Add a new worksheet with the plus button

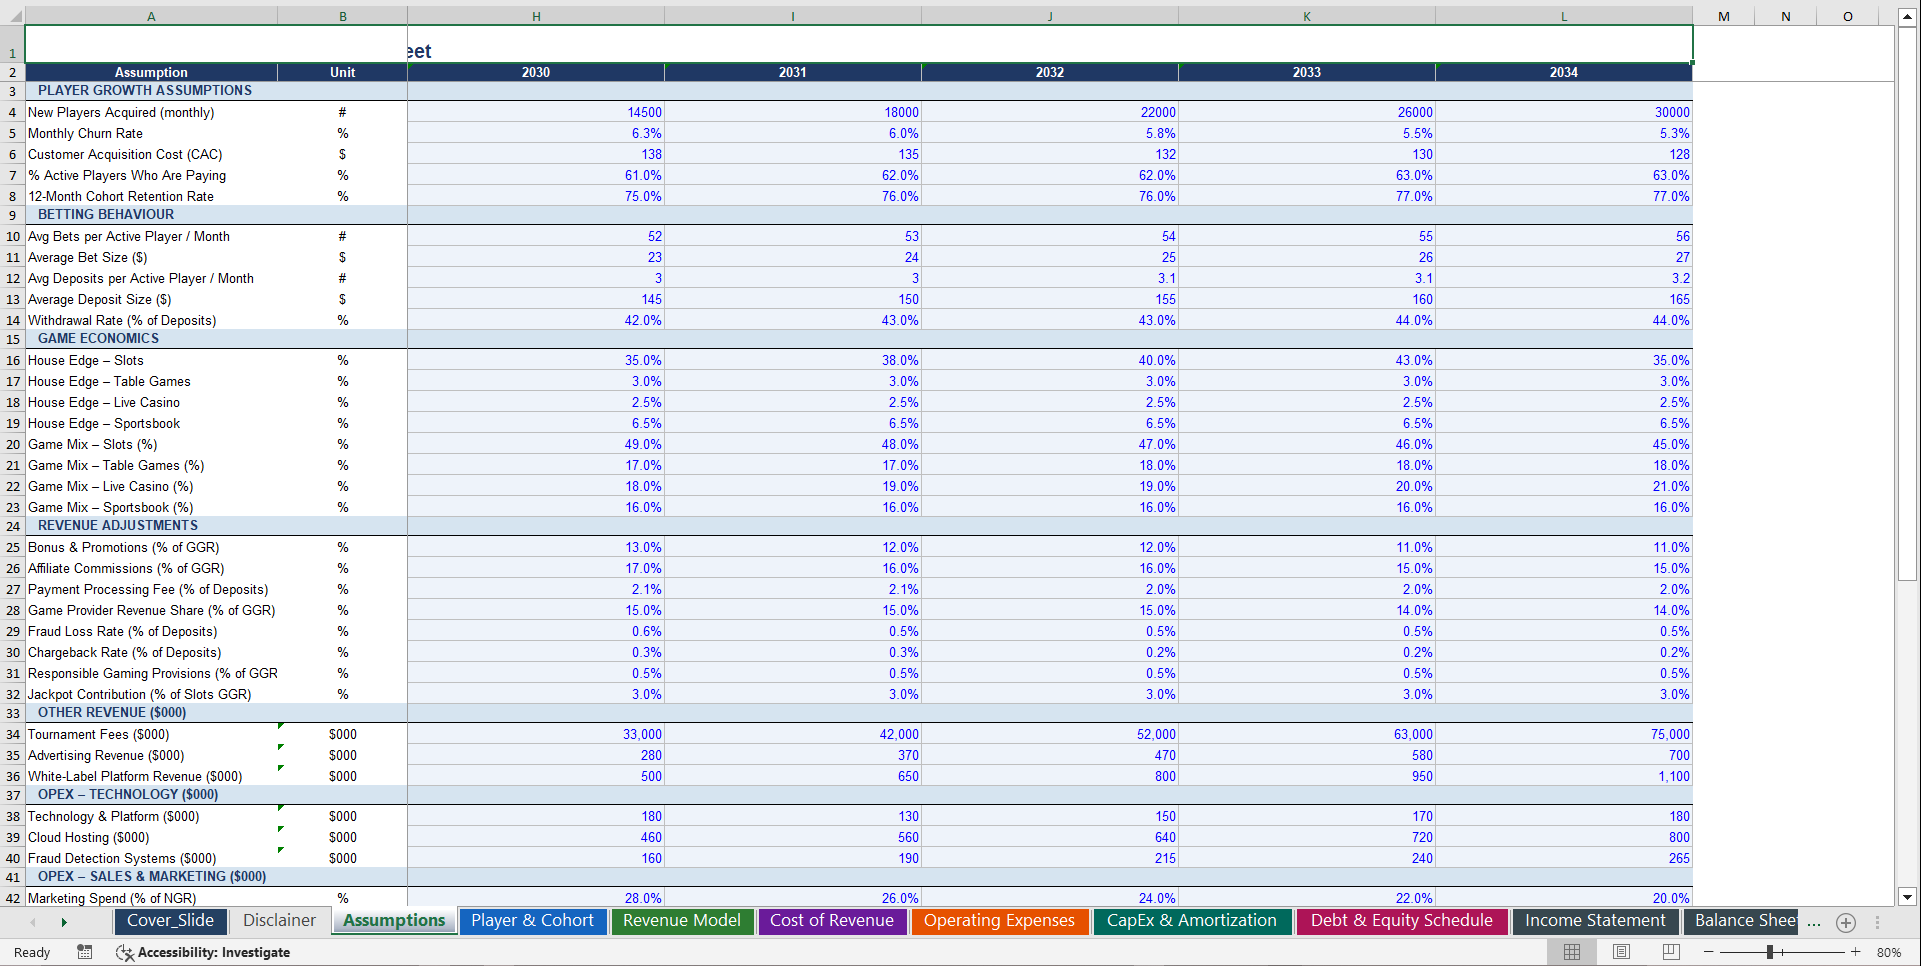click(1846, 922)
